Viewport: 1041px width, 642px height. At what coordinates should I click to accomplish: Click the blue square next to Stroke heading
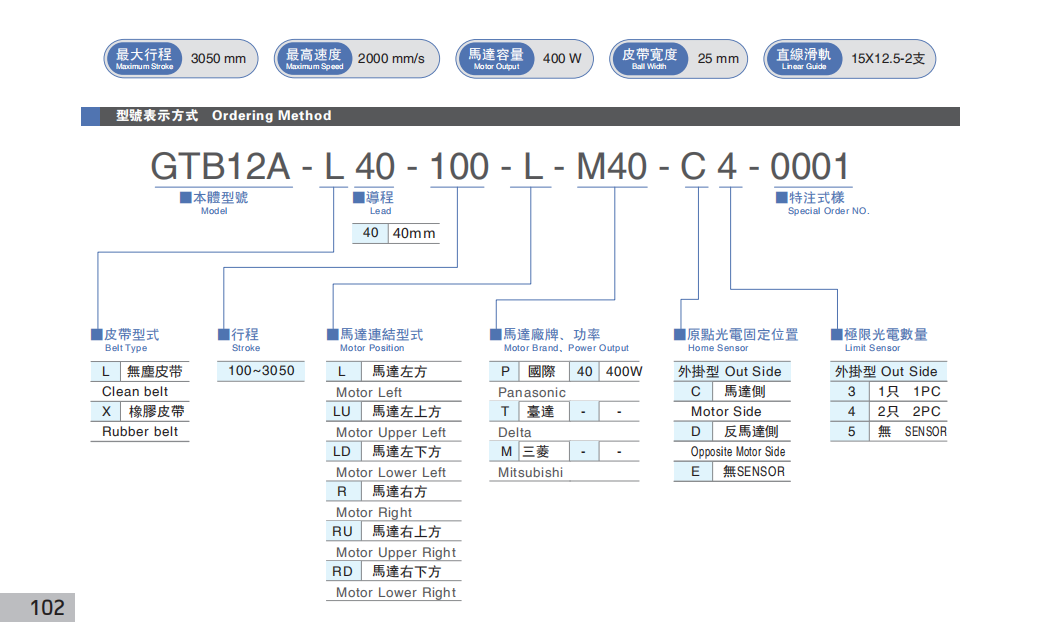point(224,334)
